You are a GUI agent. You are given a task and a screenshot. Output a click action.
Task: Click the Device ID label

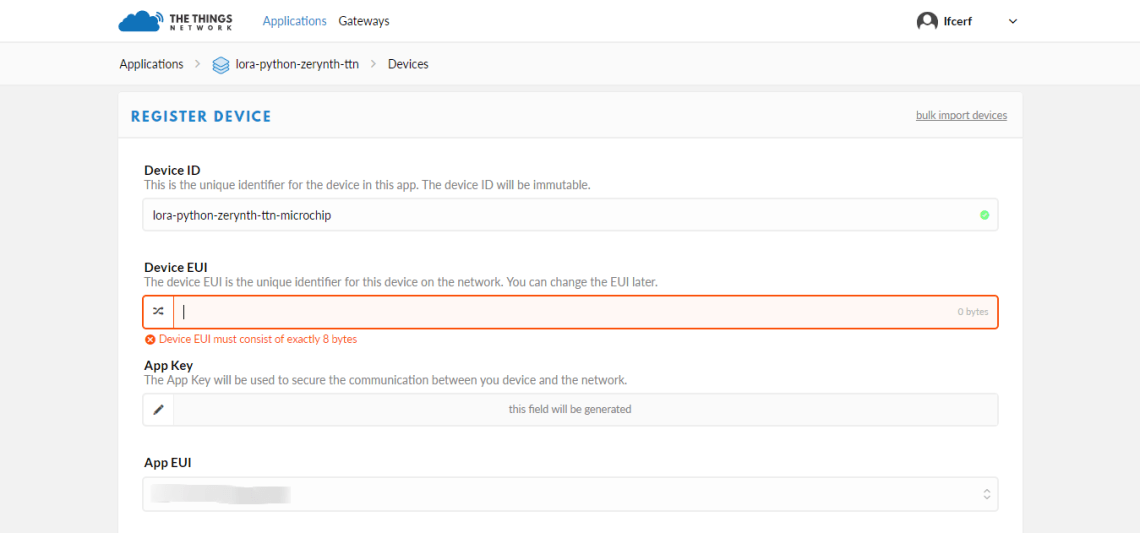click(172, 170)
